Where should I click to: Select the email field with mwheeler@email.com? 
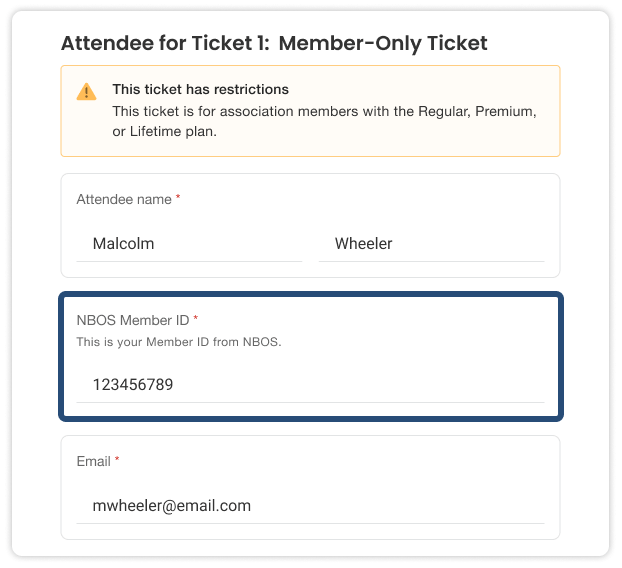(310, 506)
